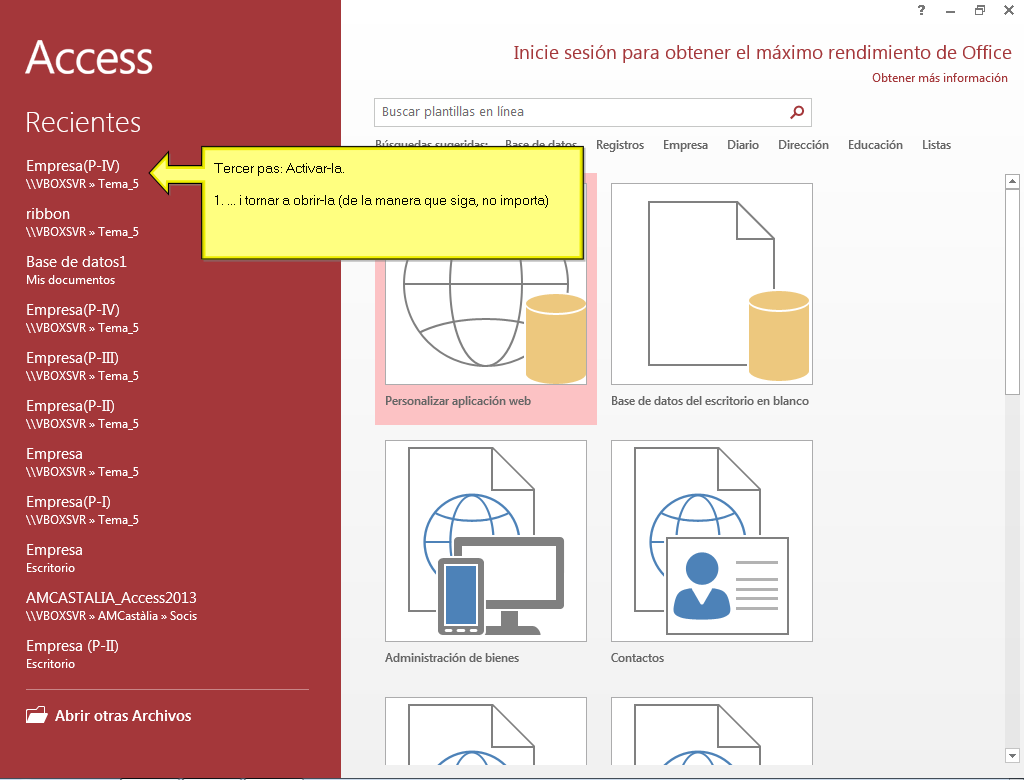This screenshot has height=780, width=1024.
Task: Click the folder icon for Abrir otras Archivos
Action: [37, 715]
